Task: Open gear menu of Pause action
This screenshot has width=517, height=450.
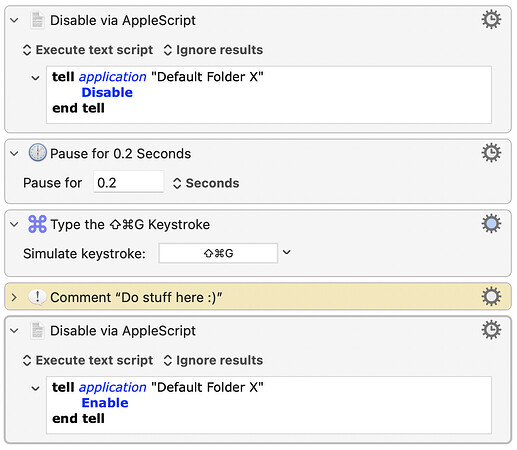Action: 491,153
